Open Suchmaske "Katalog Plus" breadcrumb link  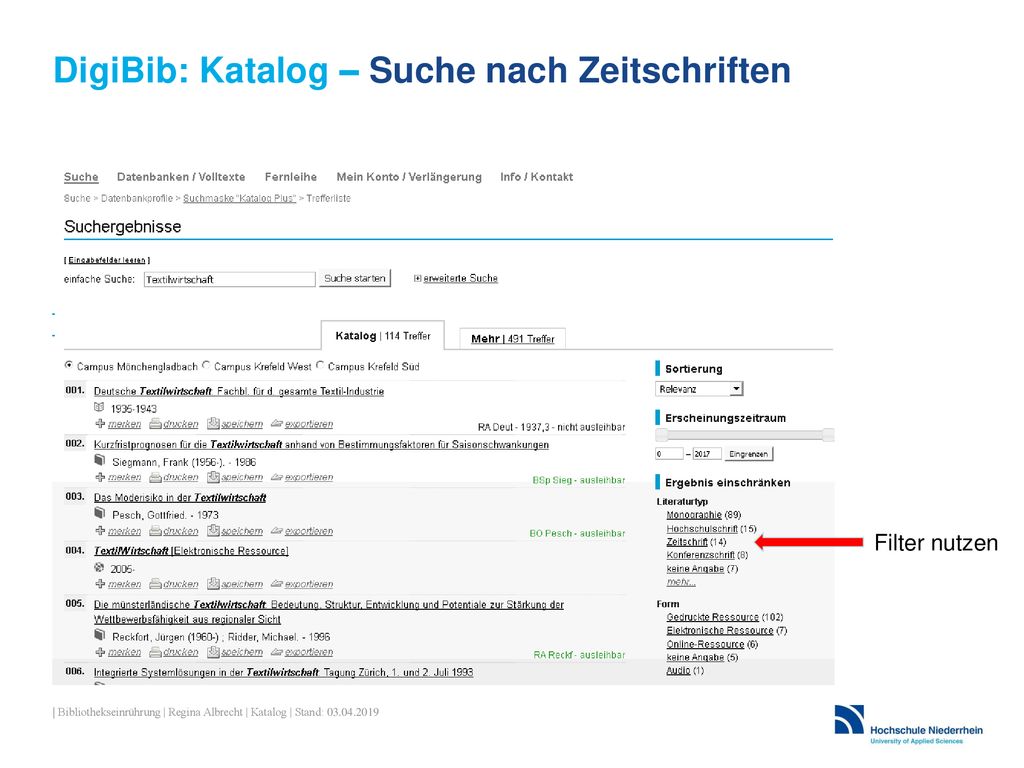click(240, 199)
